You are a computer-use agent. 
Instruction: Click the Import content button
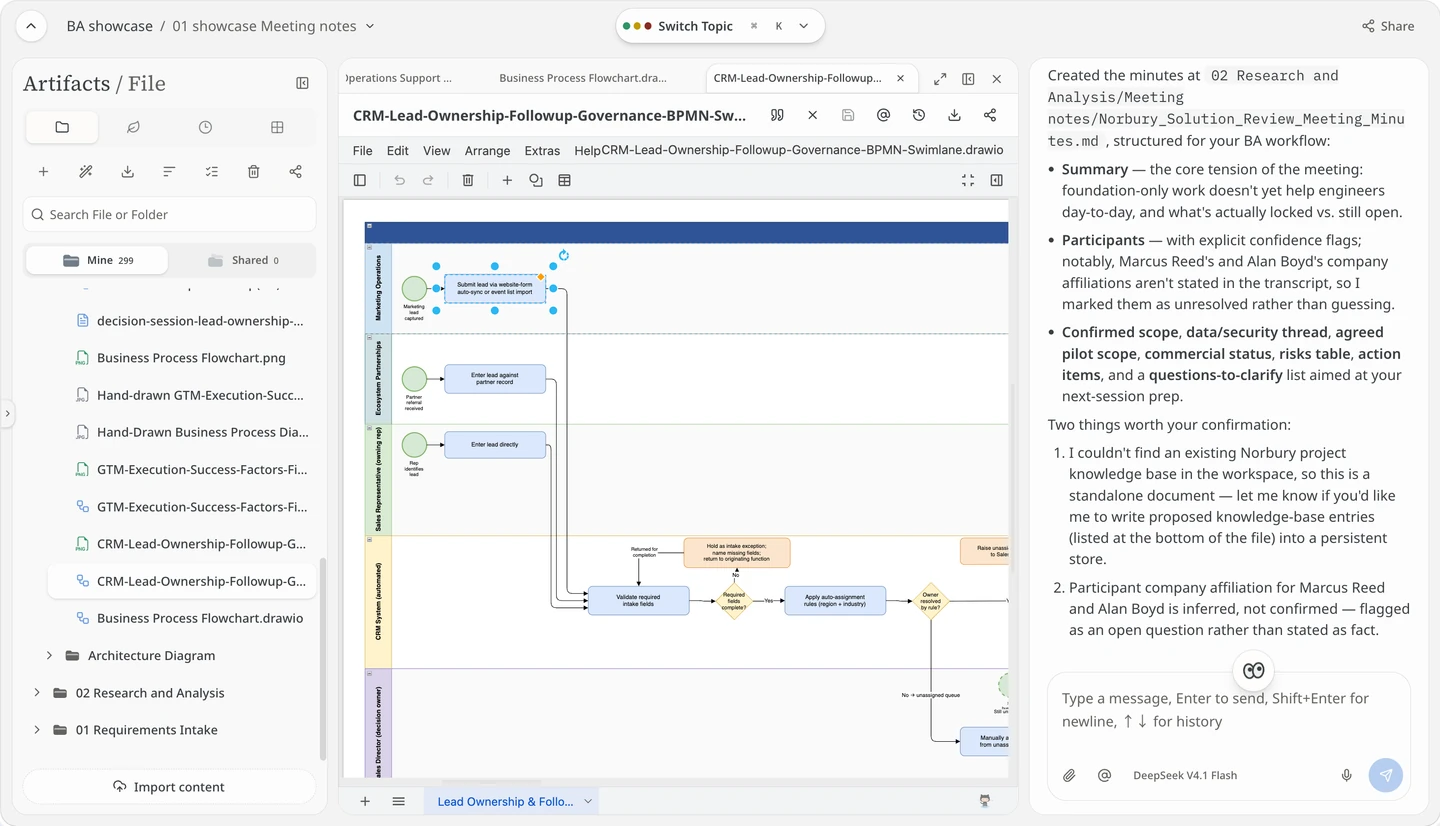coord(169,786)
